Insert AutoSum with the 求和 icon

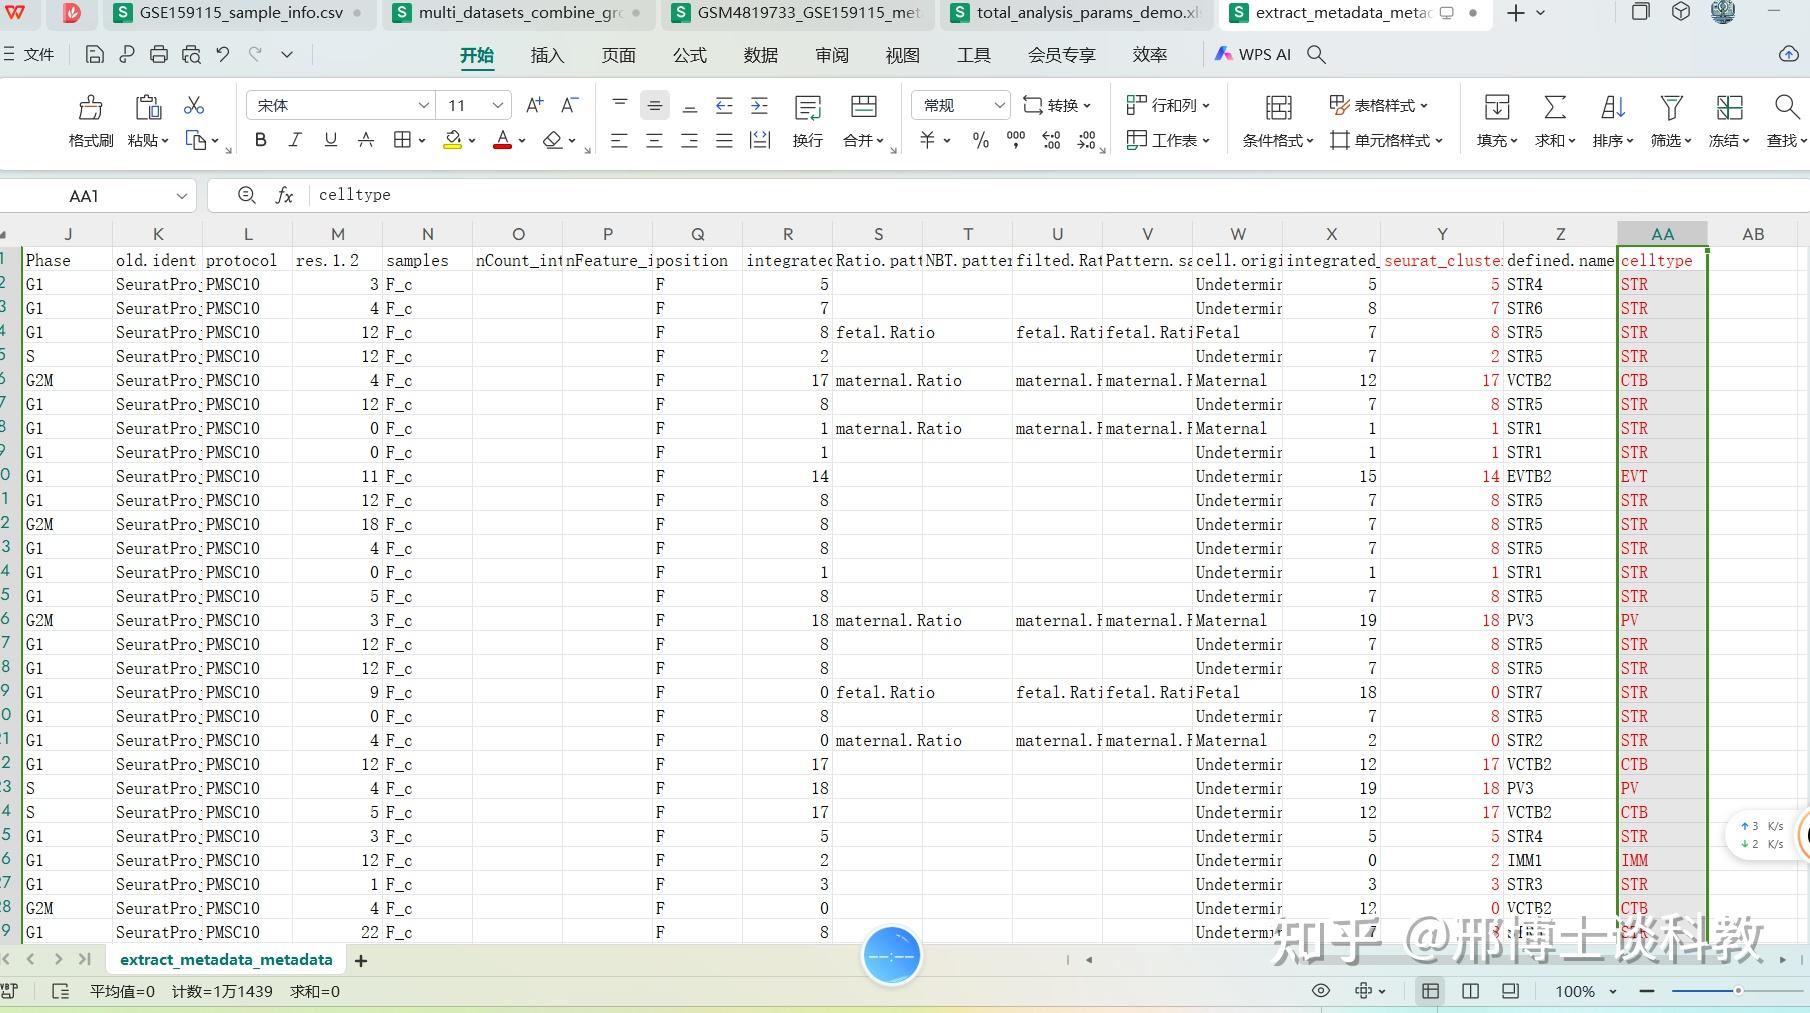tap(1553, 120)
